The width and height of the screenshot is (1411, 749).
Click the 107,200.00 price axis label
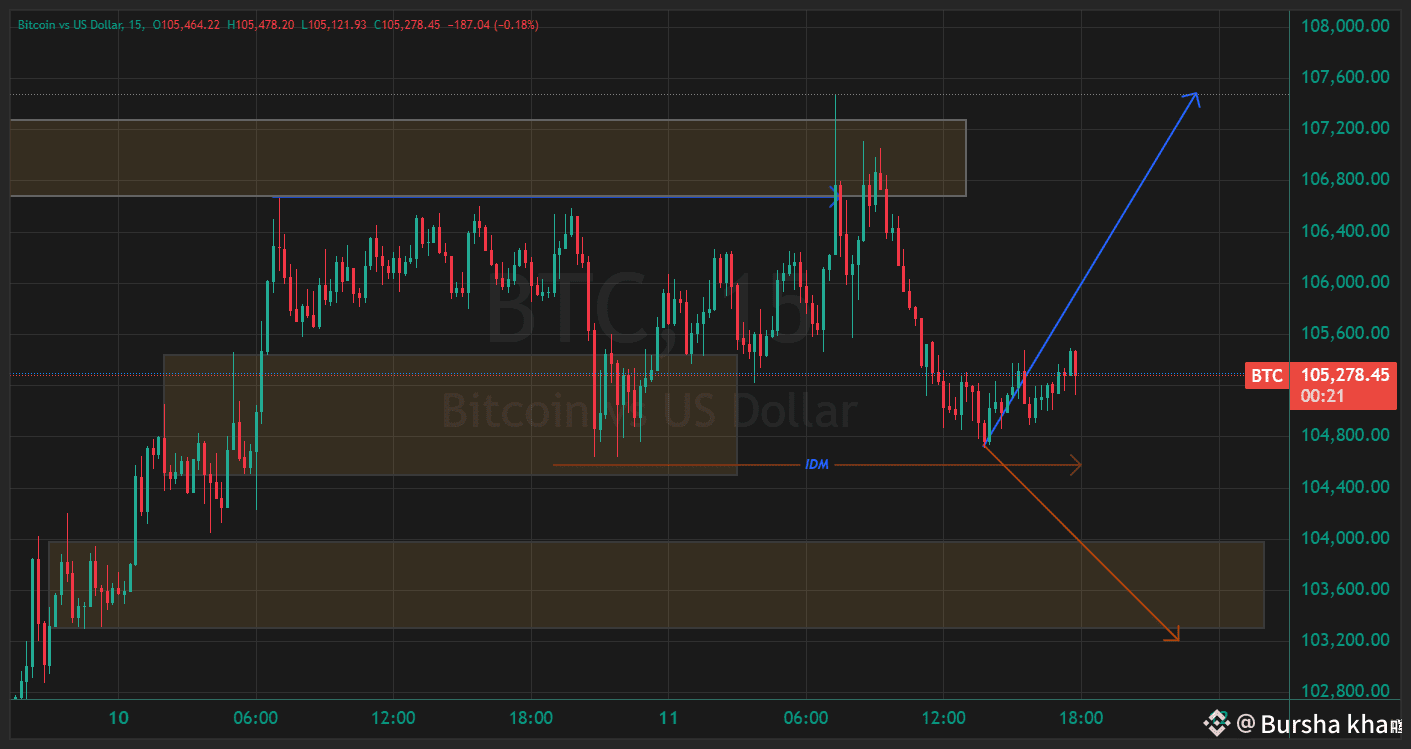coord(1344,128)
